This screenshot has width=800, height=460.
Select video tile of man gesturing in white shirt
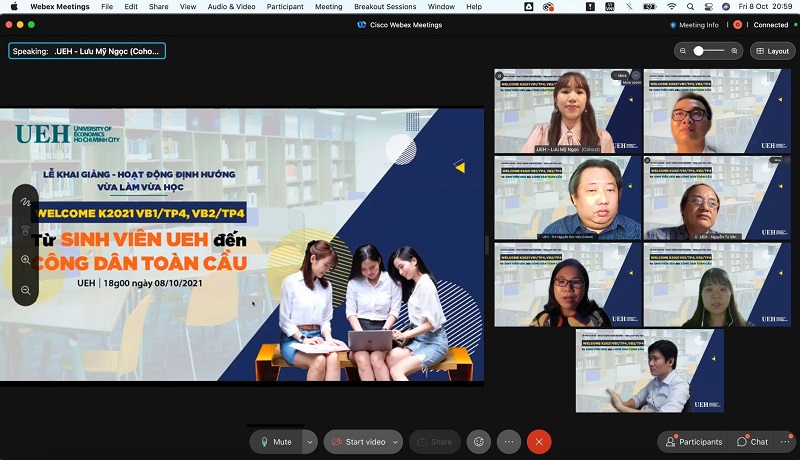click(x=649, y=371)
